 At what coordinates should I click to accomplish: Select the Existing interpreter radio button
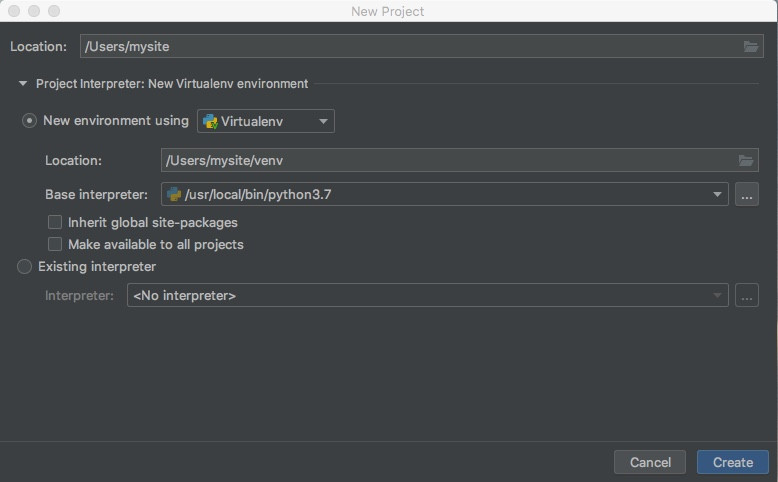pyautogui.click(x=24, y=267)
